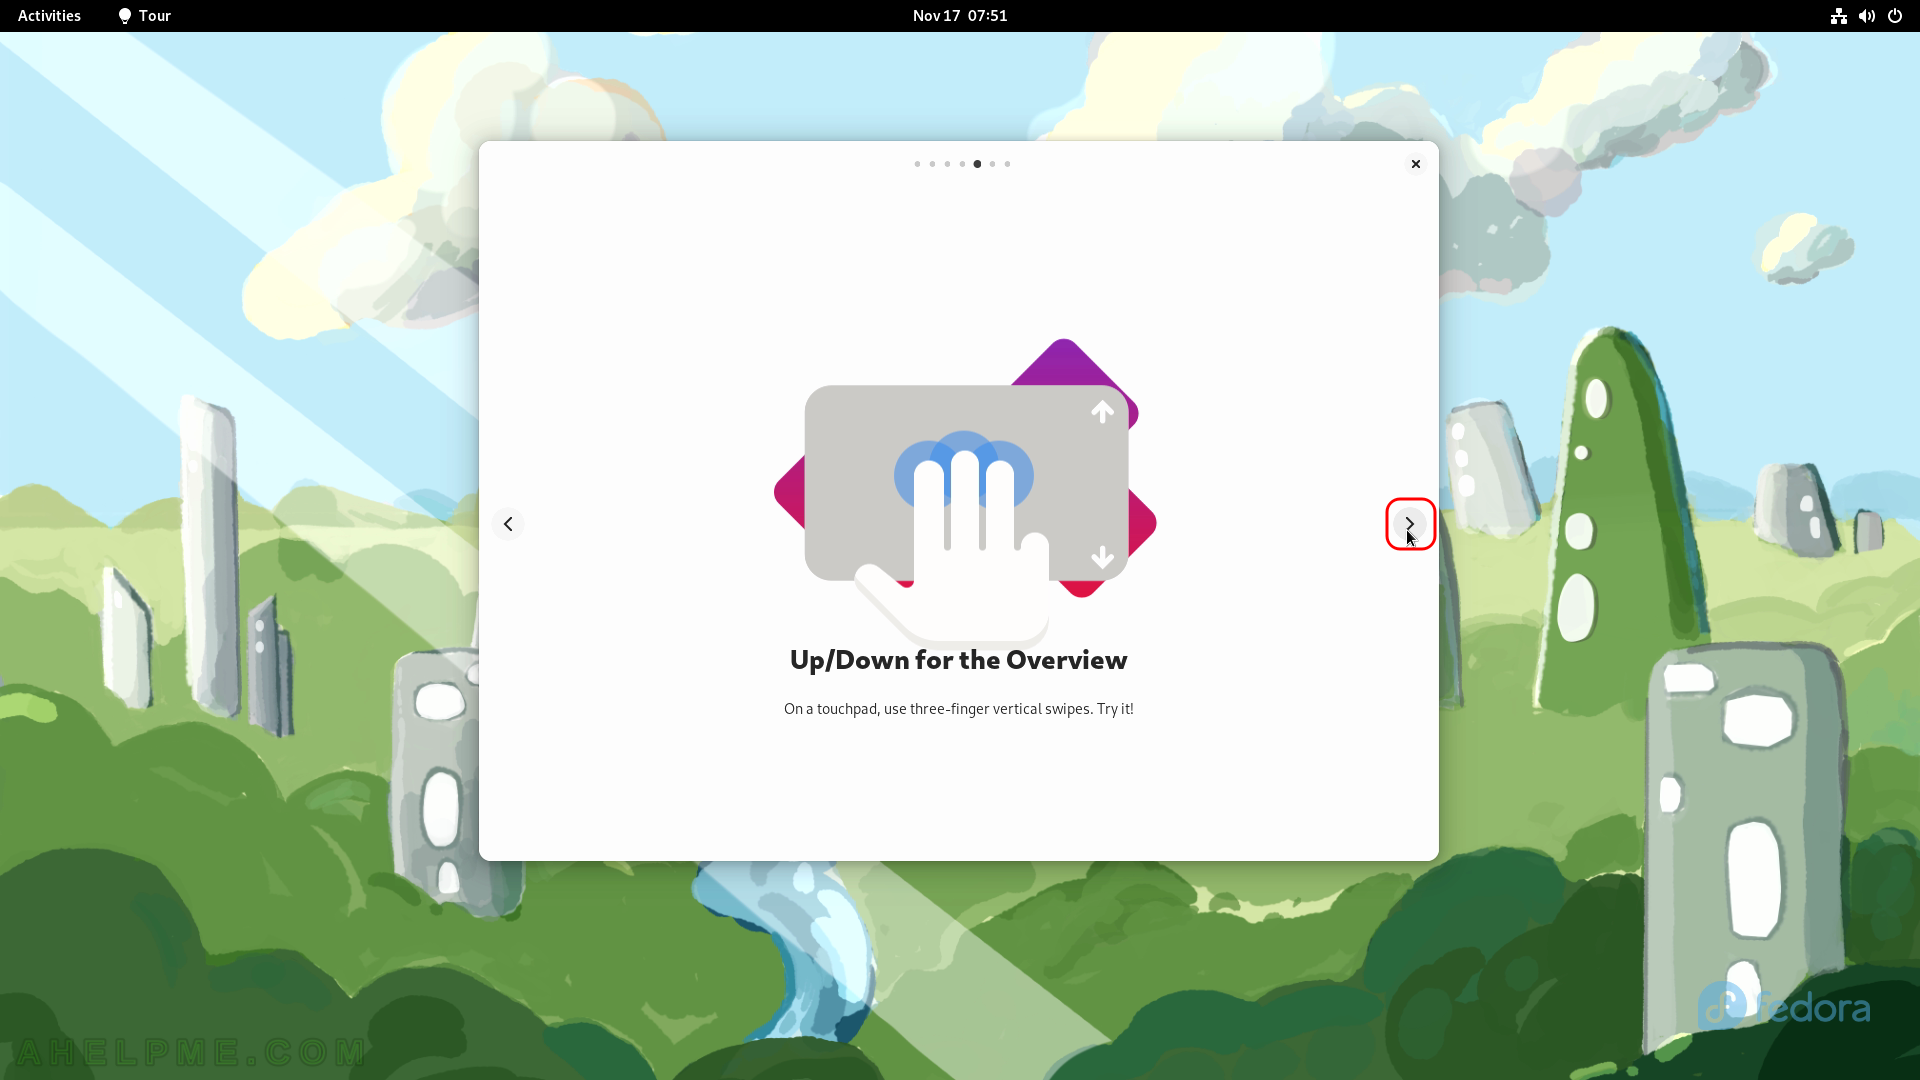Jump to the first page indicator dot

tap(917, 164)
